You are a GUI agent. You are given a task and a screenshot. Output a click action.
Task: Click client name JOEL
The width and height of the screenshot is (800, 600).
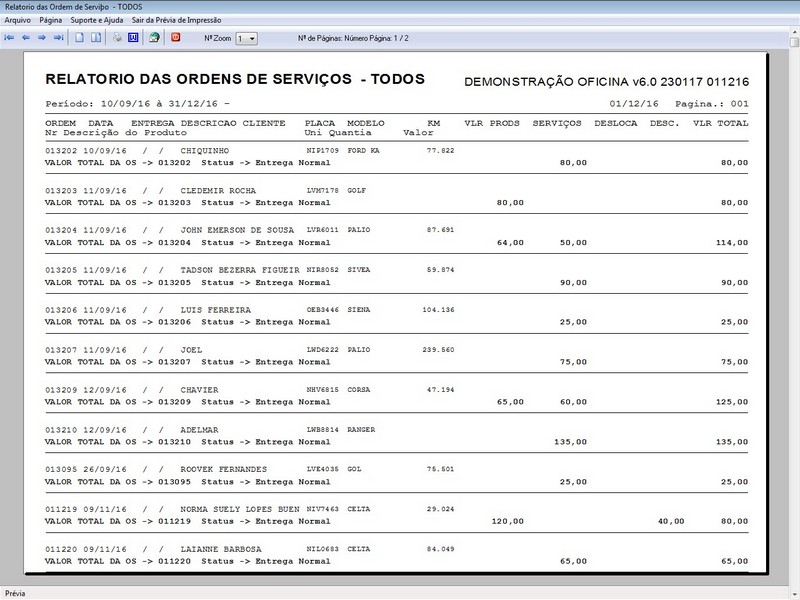(x=191, y=350)
